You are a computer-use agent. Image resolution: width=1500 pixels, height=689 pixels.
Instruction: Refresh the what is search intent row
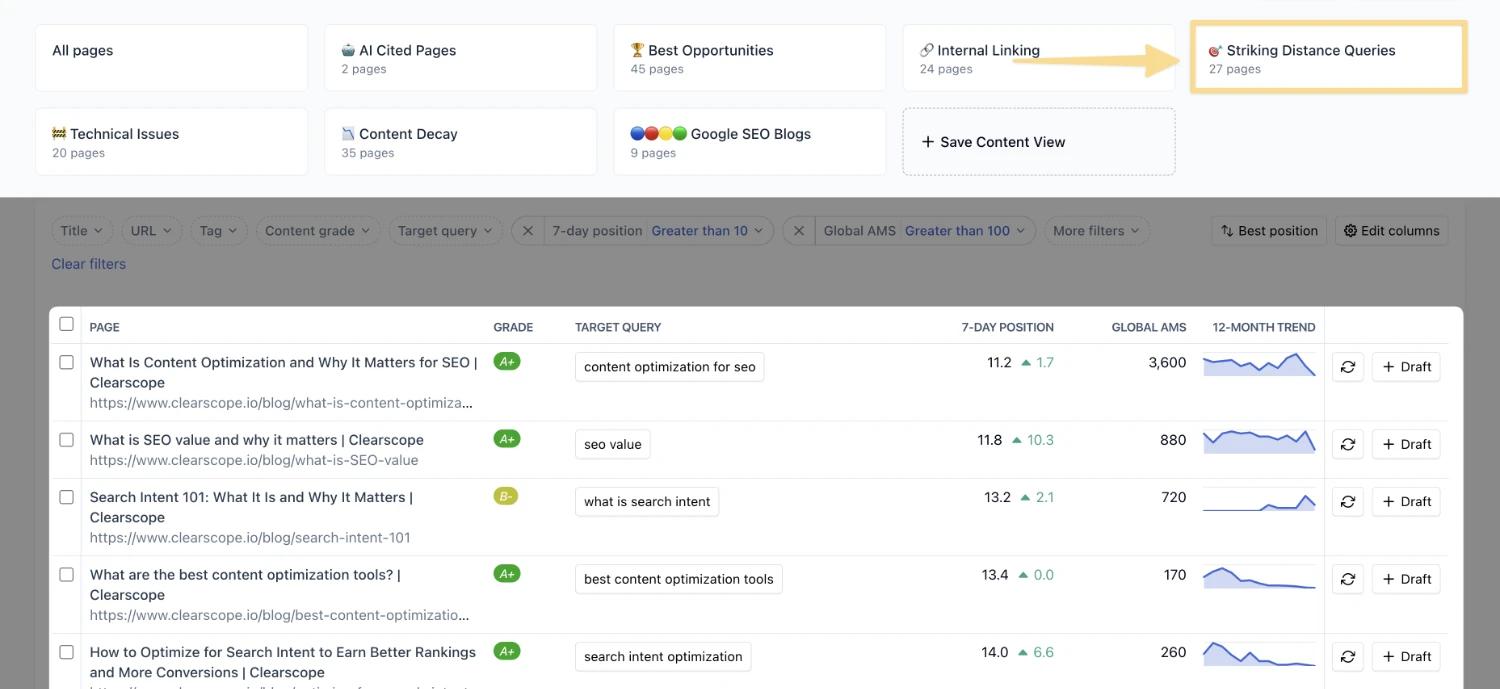pyautogui.click(x=1347, y=502)
